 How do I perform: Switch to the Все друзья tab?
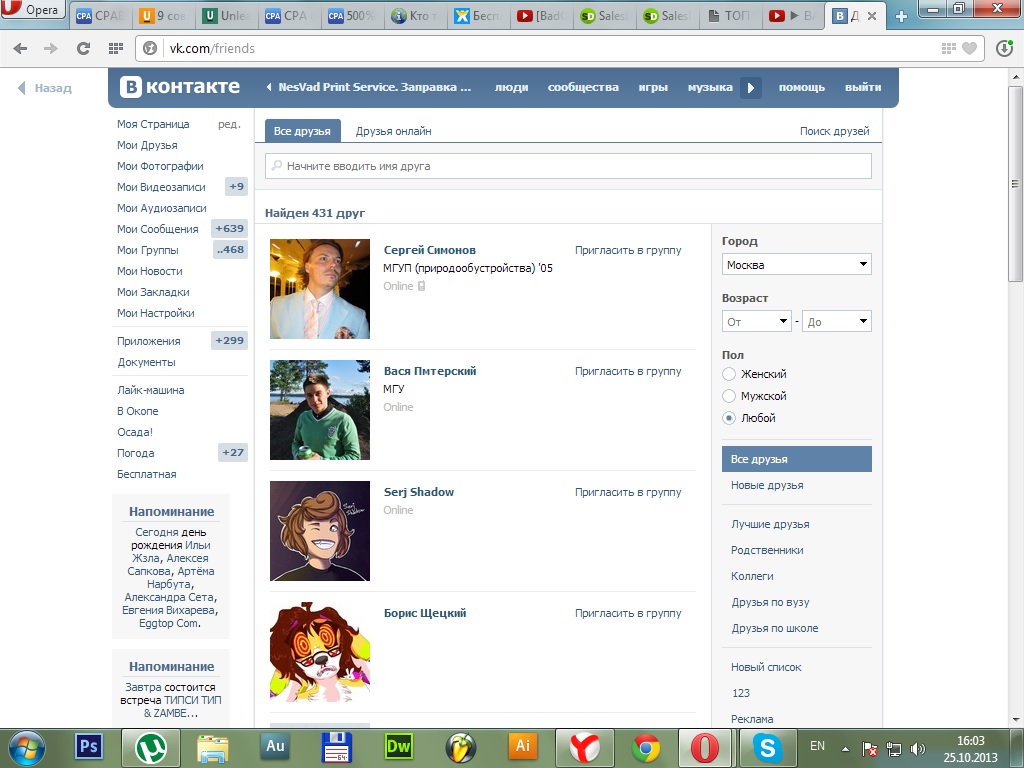tap(302, 131)
